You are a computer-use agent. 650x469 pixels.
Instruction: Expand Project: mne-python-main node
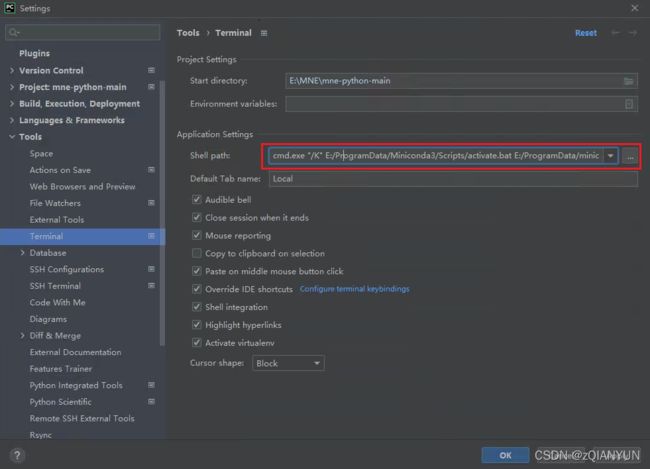(x=12, y=87)
